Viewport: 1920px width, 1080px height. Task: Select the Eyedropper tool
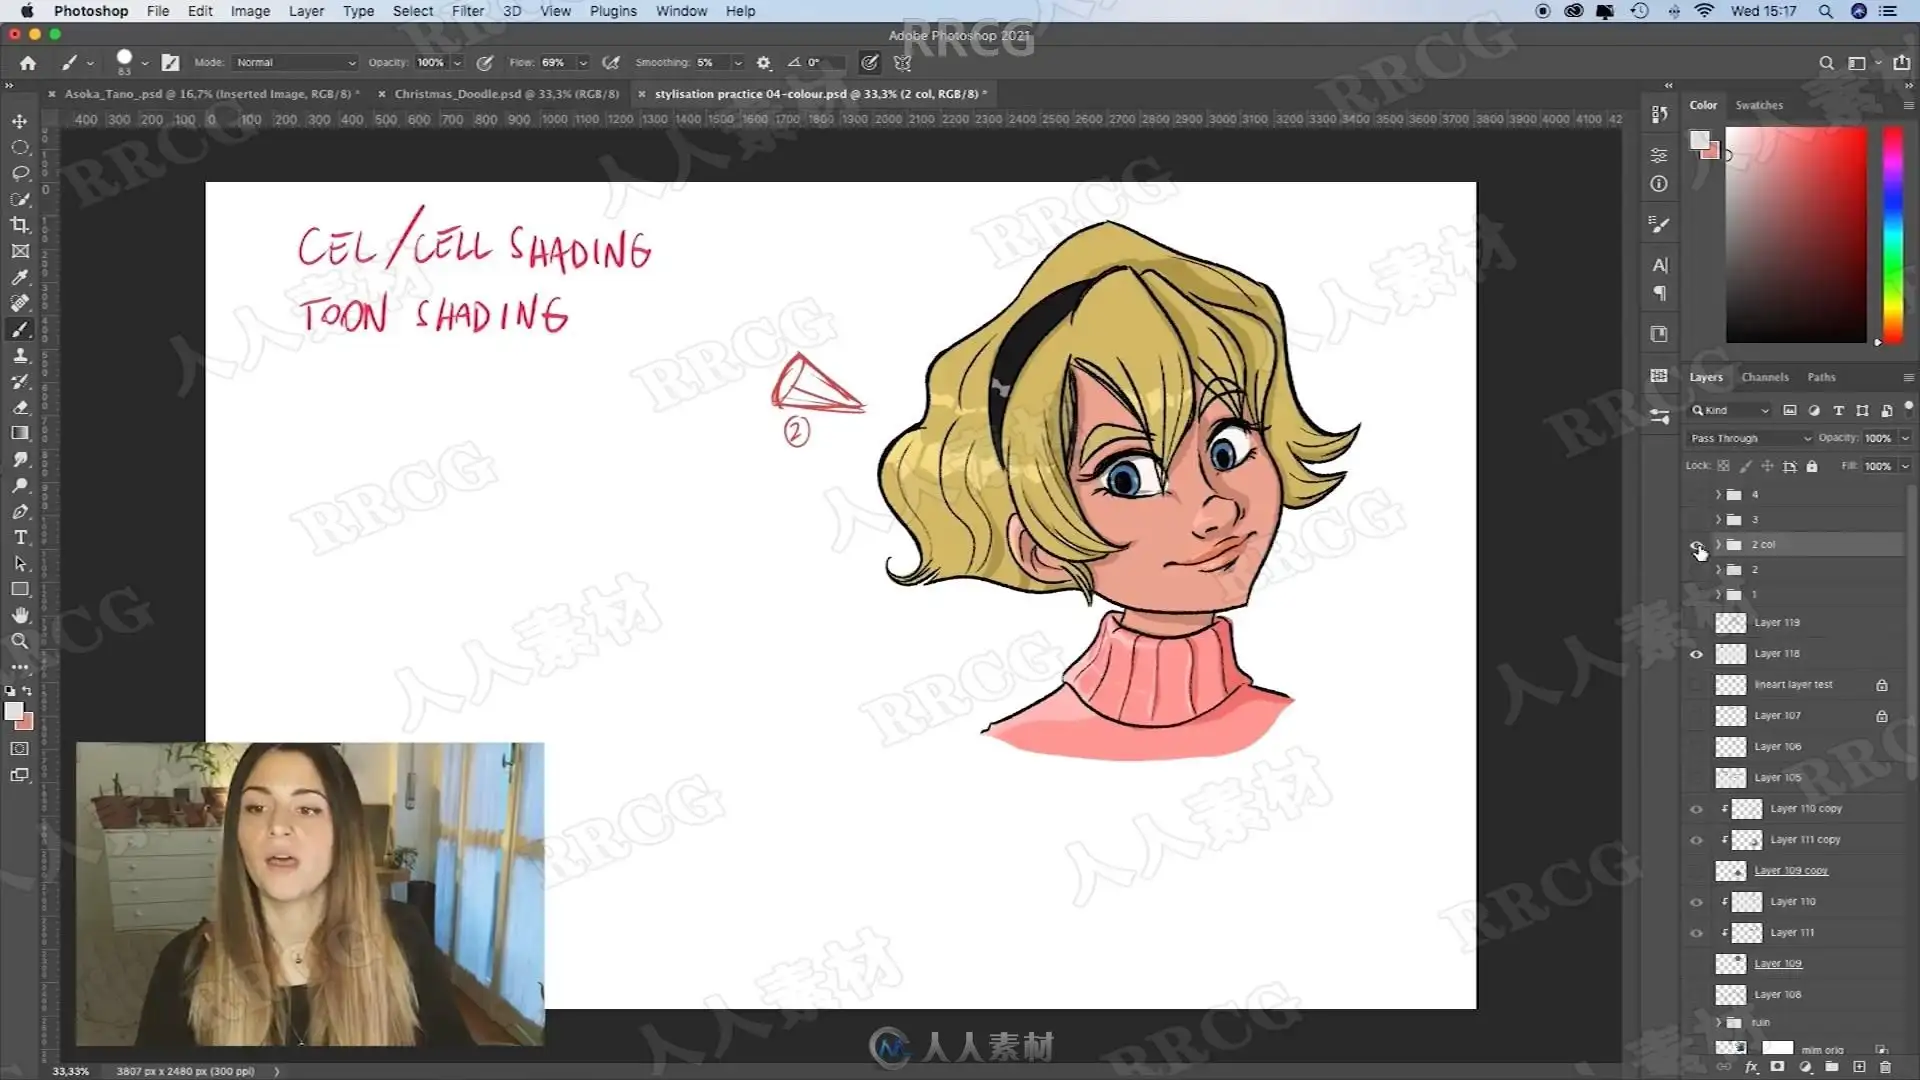click(20, 277)
